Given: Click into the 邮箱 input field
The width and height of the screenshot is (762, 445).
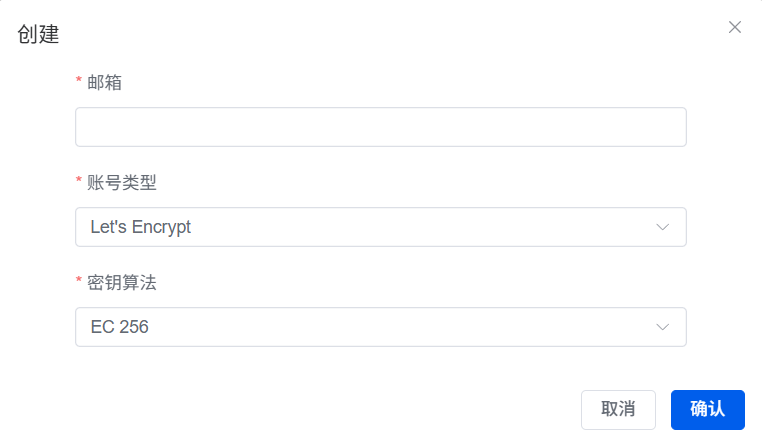Looking at the screenshot, I should 380,127.
